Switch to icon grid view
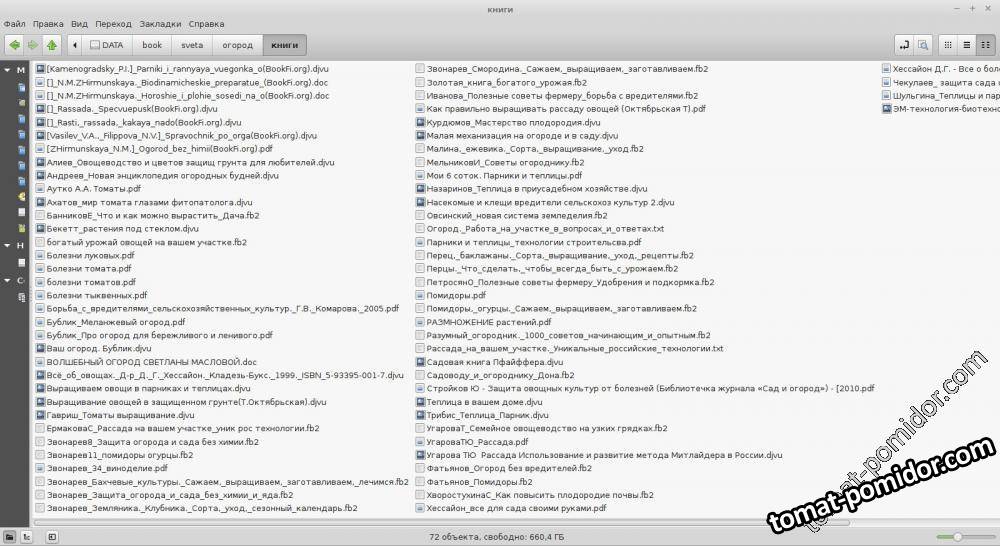Viewport: 1000px width, 546px height. 946,45
